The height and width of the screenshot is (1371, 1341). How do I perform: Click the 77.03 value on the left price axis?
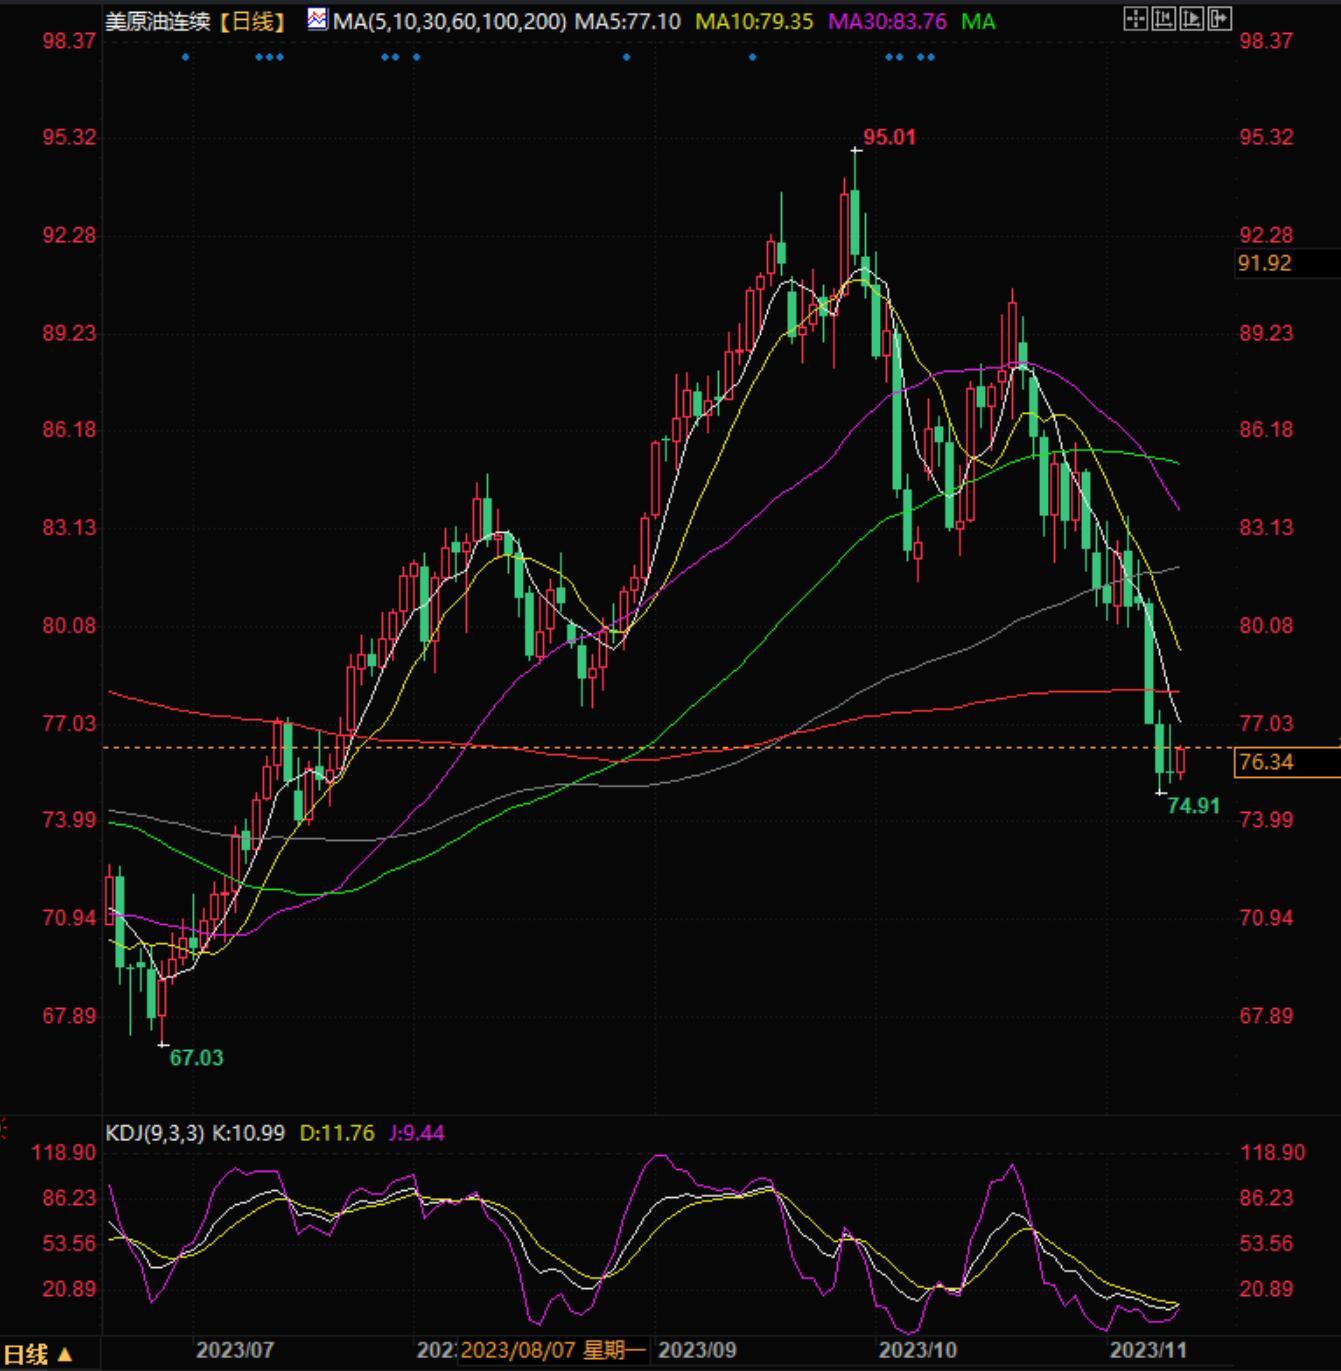pyautogui.click(x=69, y=723)
